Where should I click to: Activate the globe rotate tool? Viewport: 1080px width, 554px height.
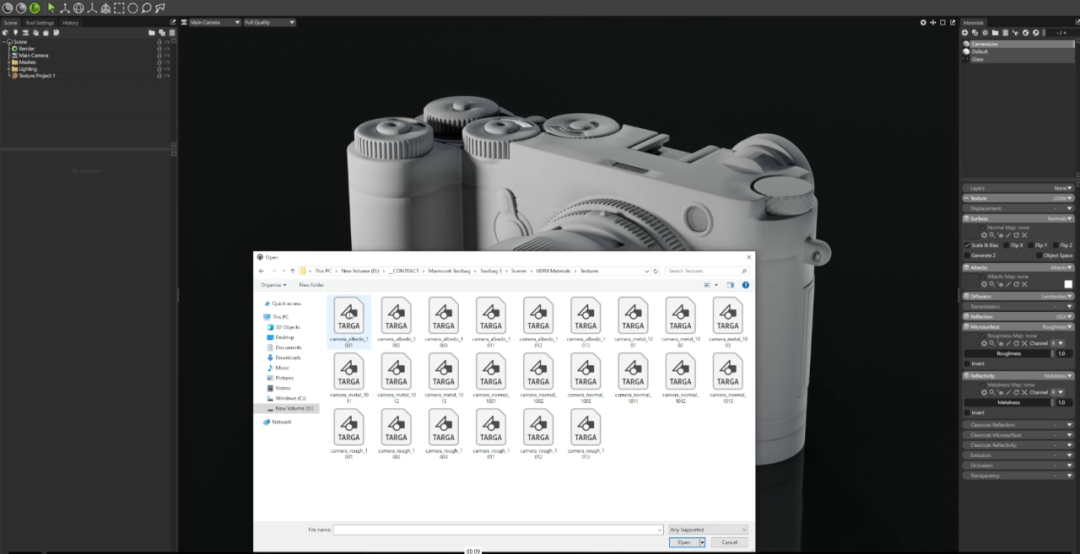click(x=79, y=8)
